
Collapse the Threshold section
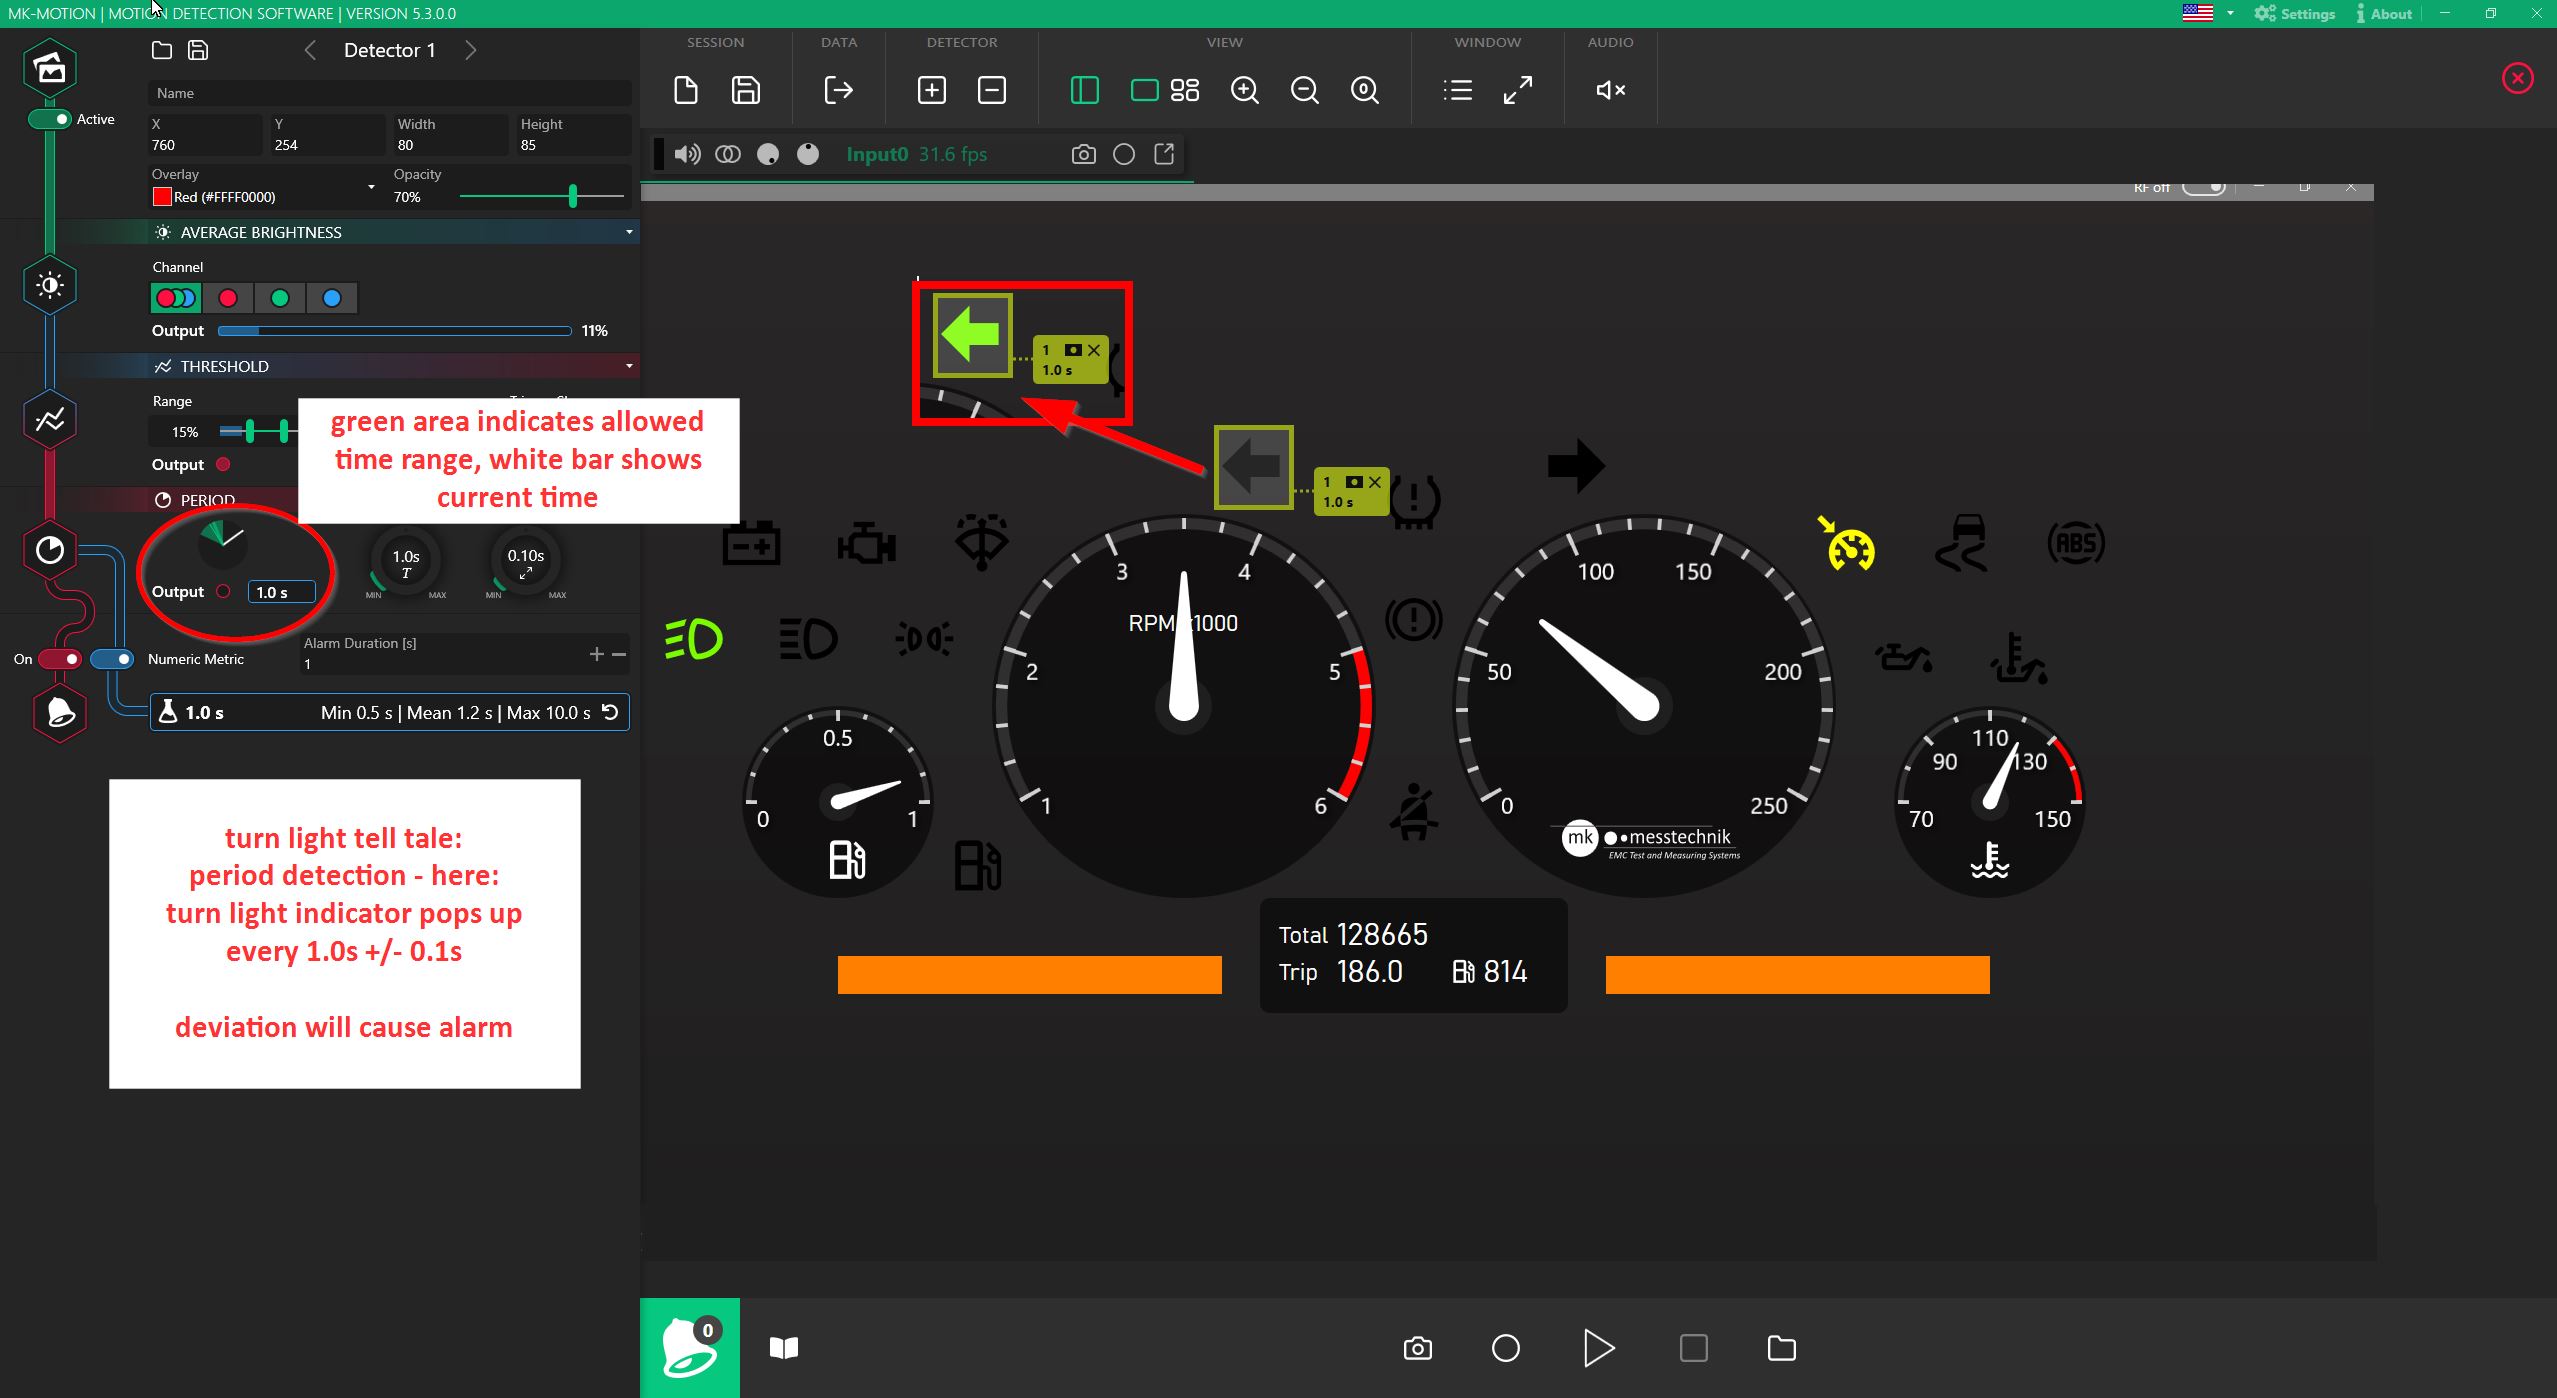pos(629,366)
